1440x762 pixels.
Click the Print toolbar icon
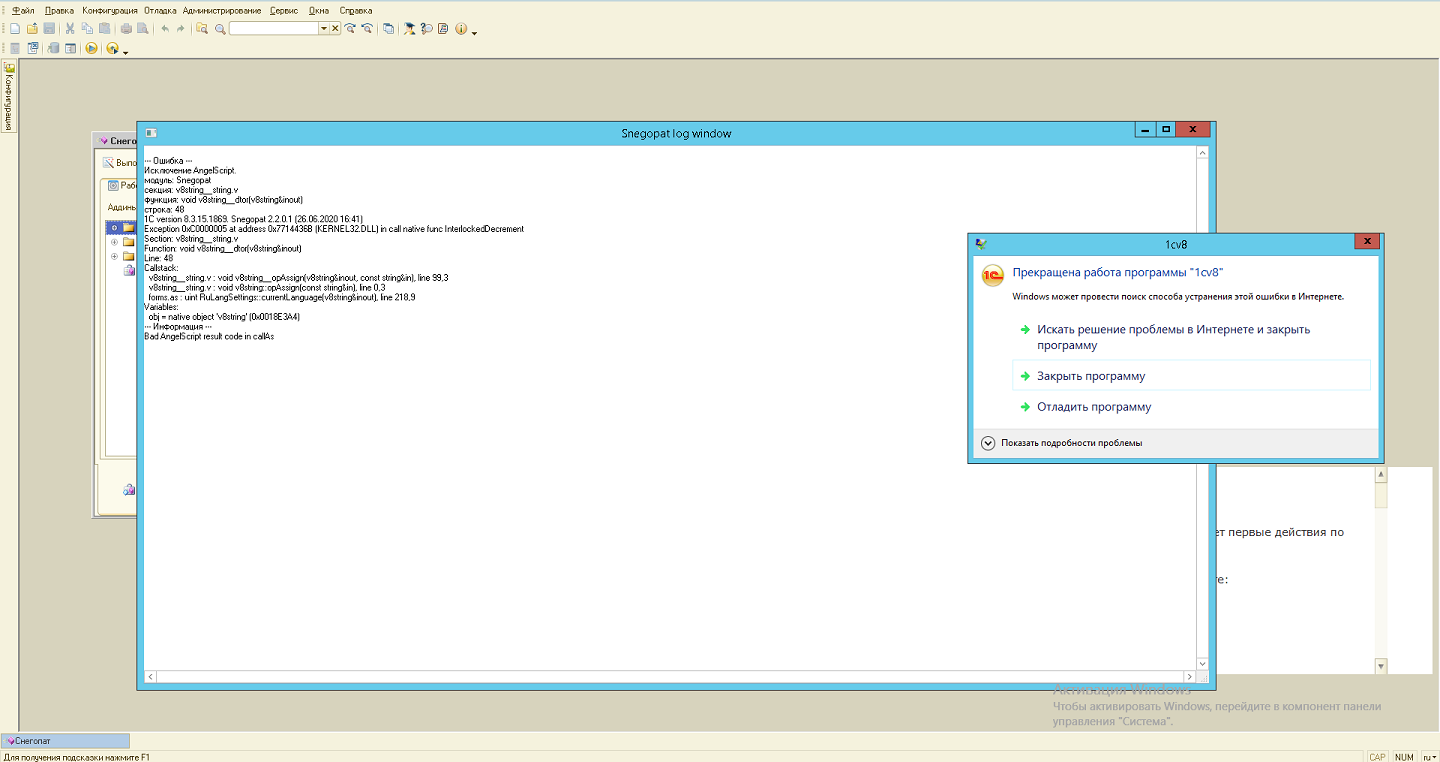pyautogui.click(x=126, y=29)
